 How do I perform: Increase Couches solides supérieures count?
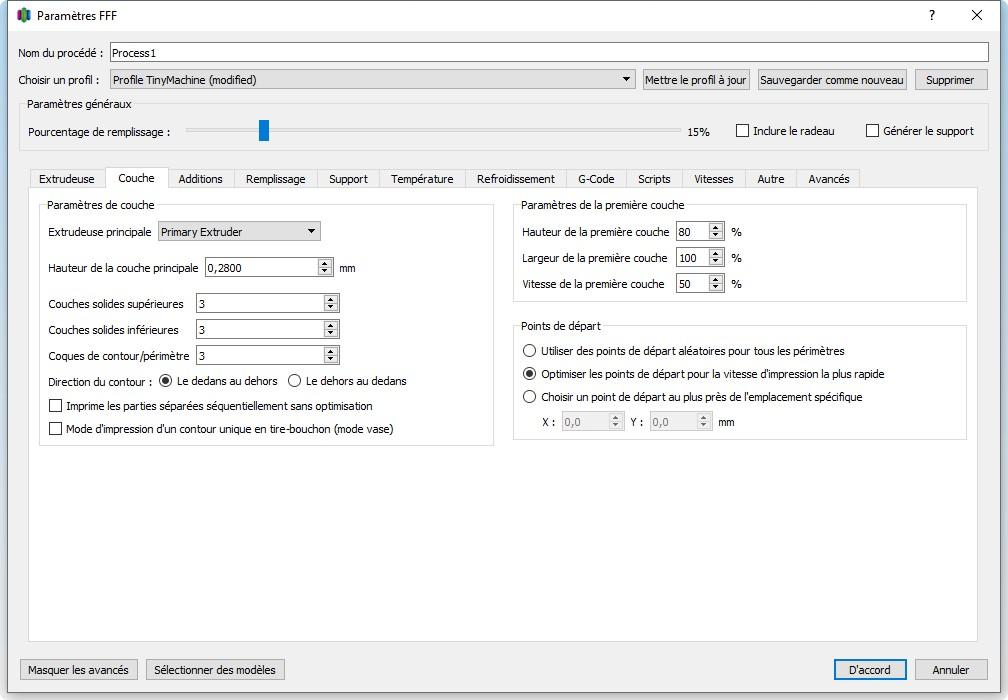[x=330, y=300]
